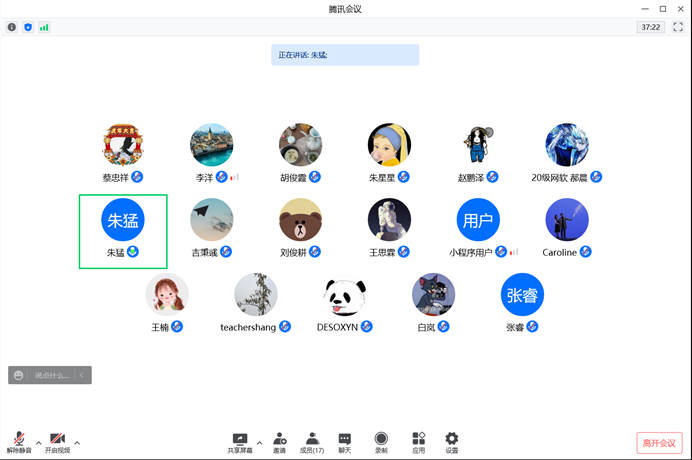
Task: Click the Share Screen (共享屏幕) icon
Action: tap(240, 439)
